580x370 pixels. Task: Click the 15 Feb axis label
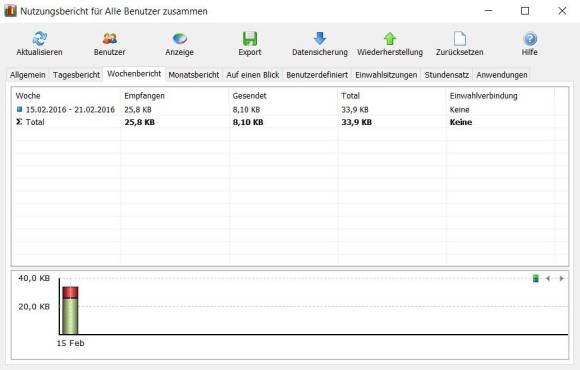click(70, 343)
